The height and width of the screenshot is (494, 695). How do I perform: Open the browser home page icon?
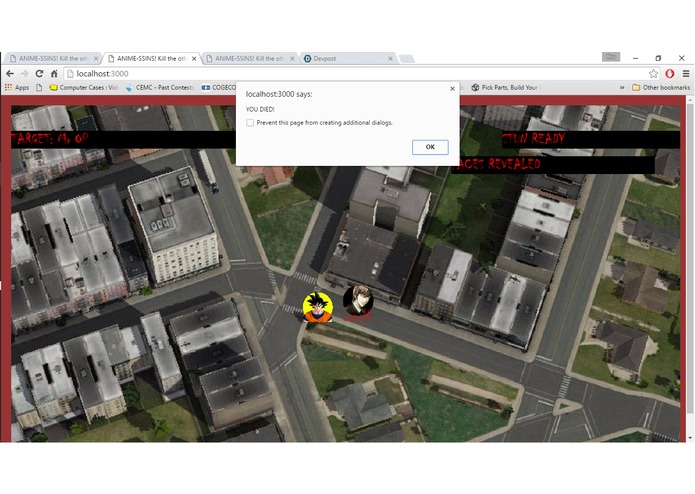tap(54, 74)
